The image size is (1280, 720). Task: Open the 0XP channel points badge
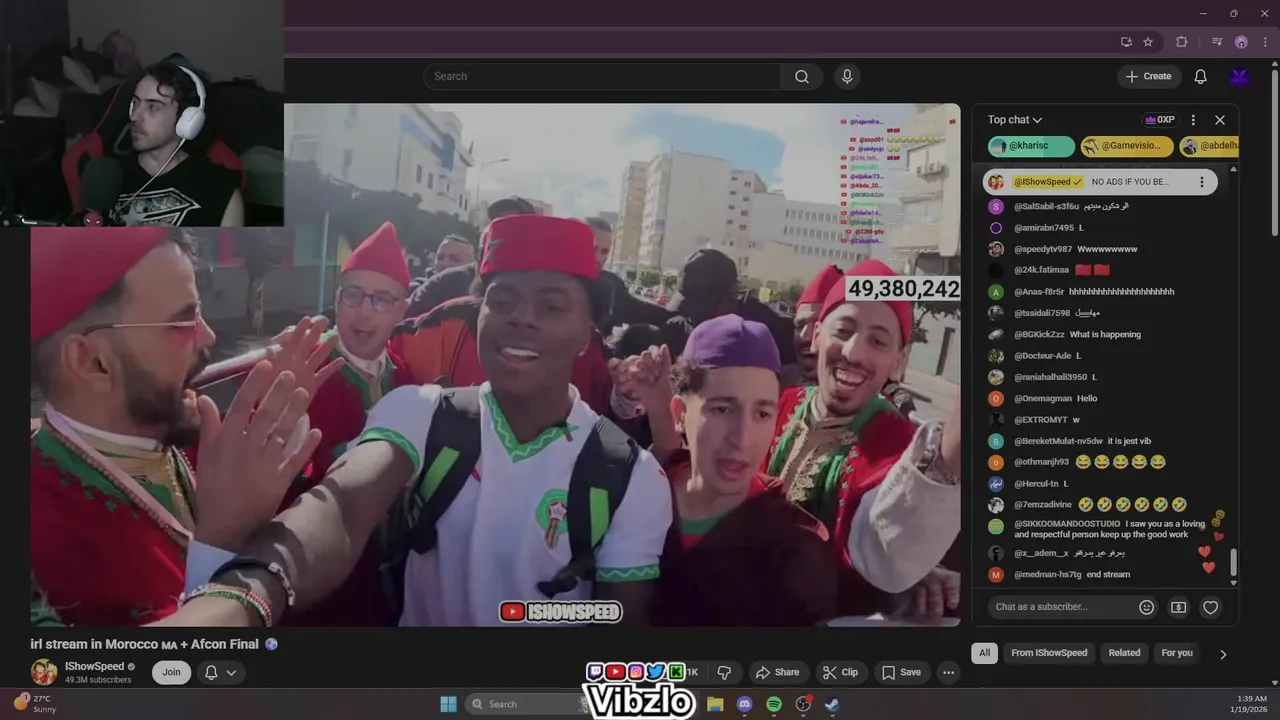[1160, 120]
